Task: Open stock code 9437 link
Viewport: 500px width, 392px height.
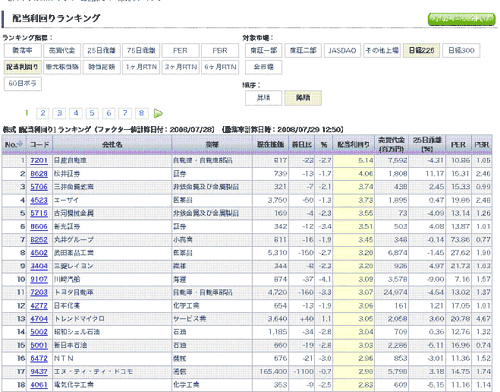Action: coord(39,372)
